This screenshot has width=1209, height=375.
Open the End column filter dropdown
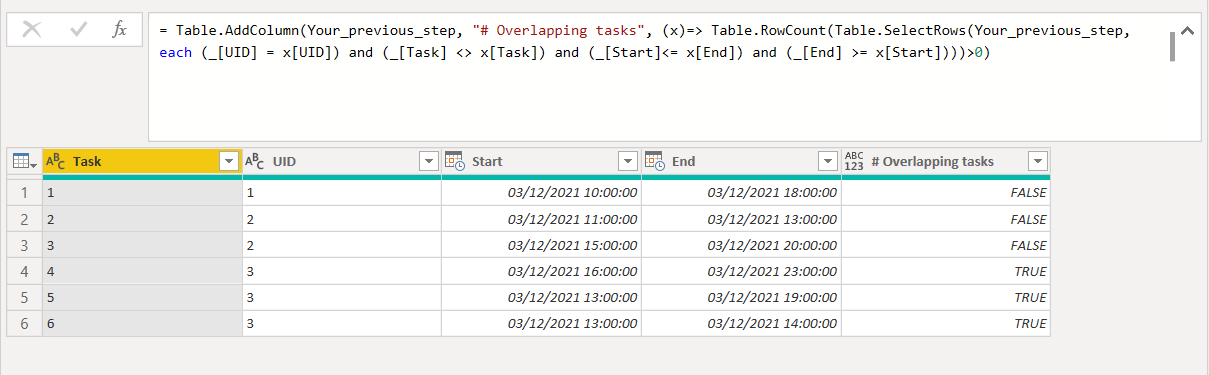(828, 161)
